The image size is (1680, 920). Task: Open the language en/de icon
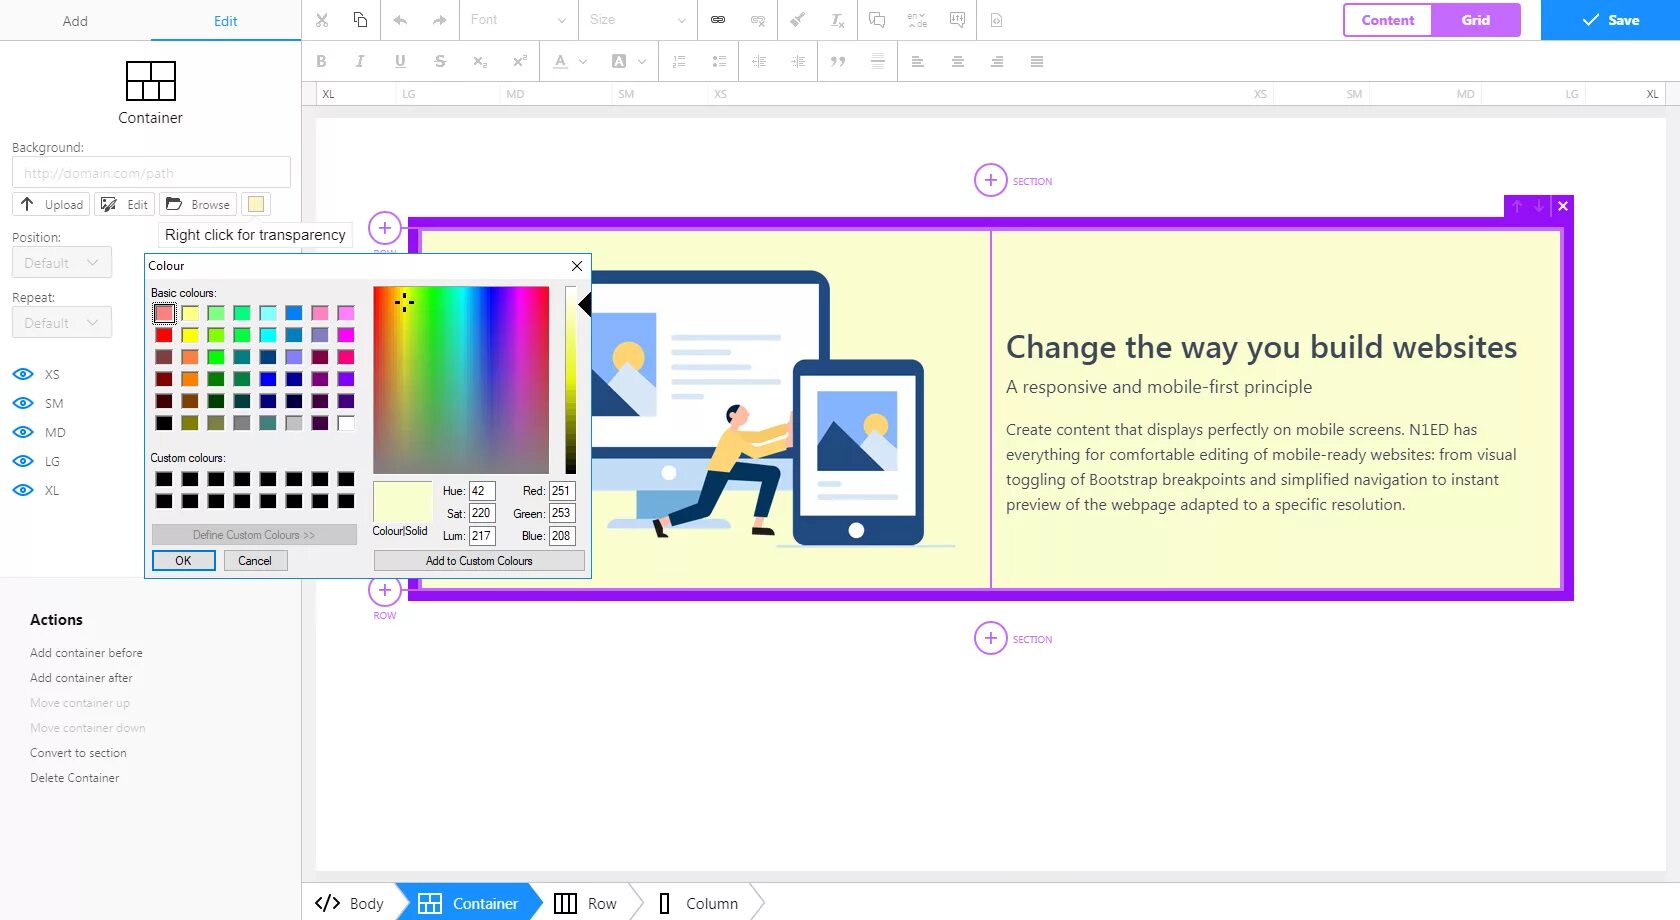click(x=917, y=20)
